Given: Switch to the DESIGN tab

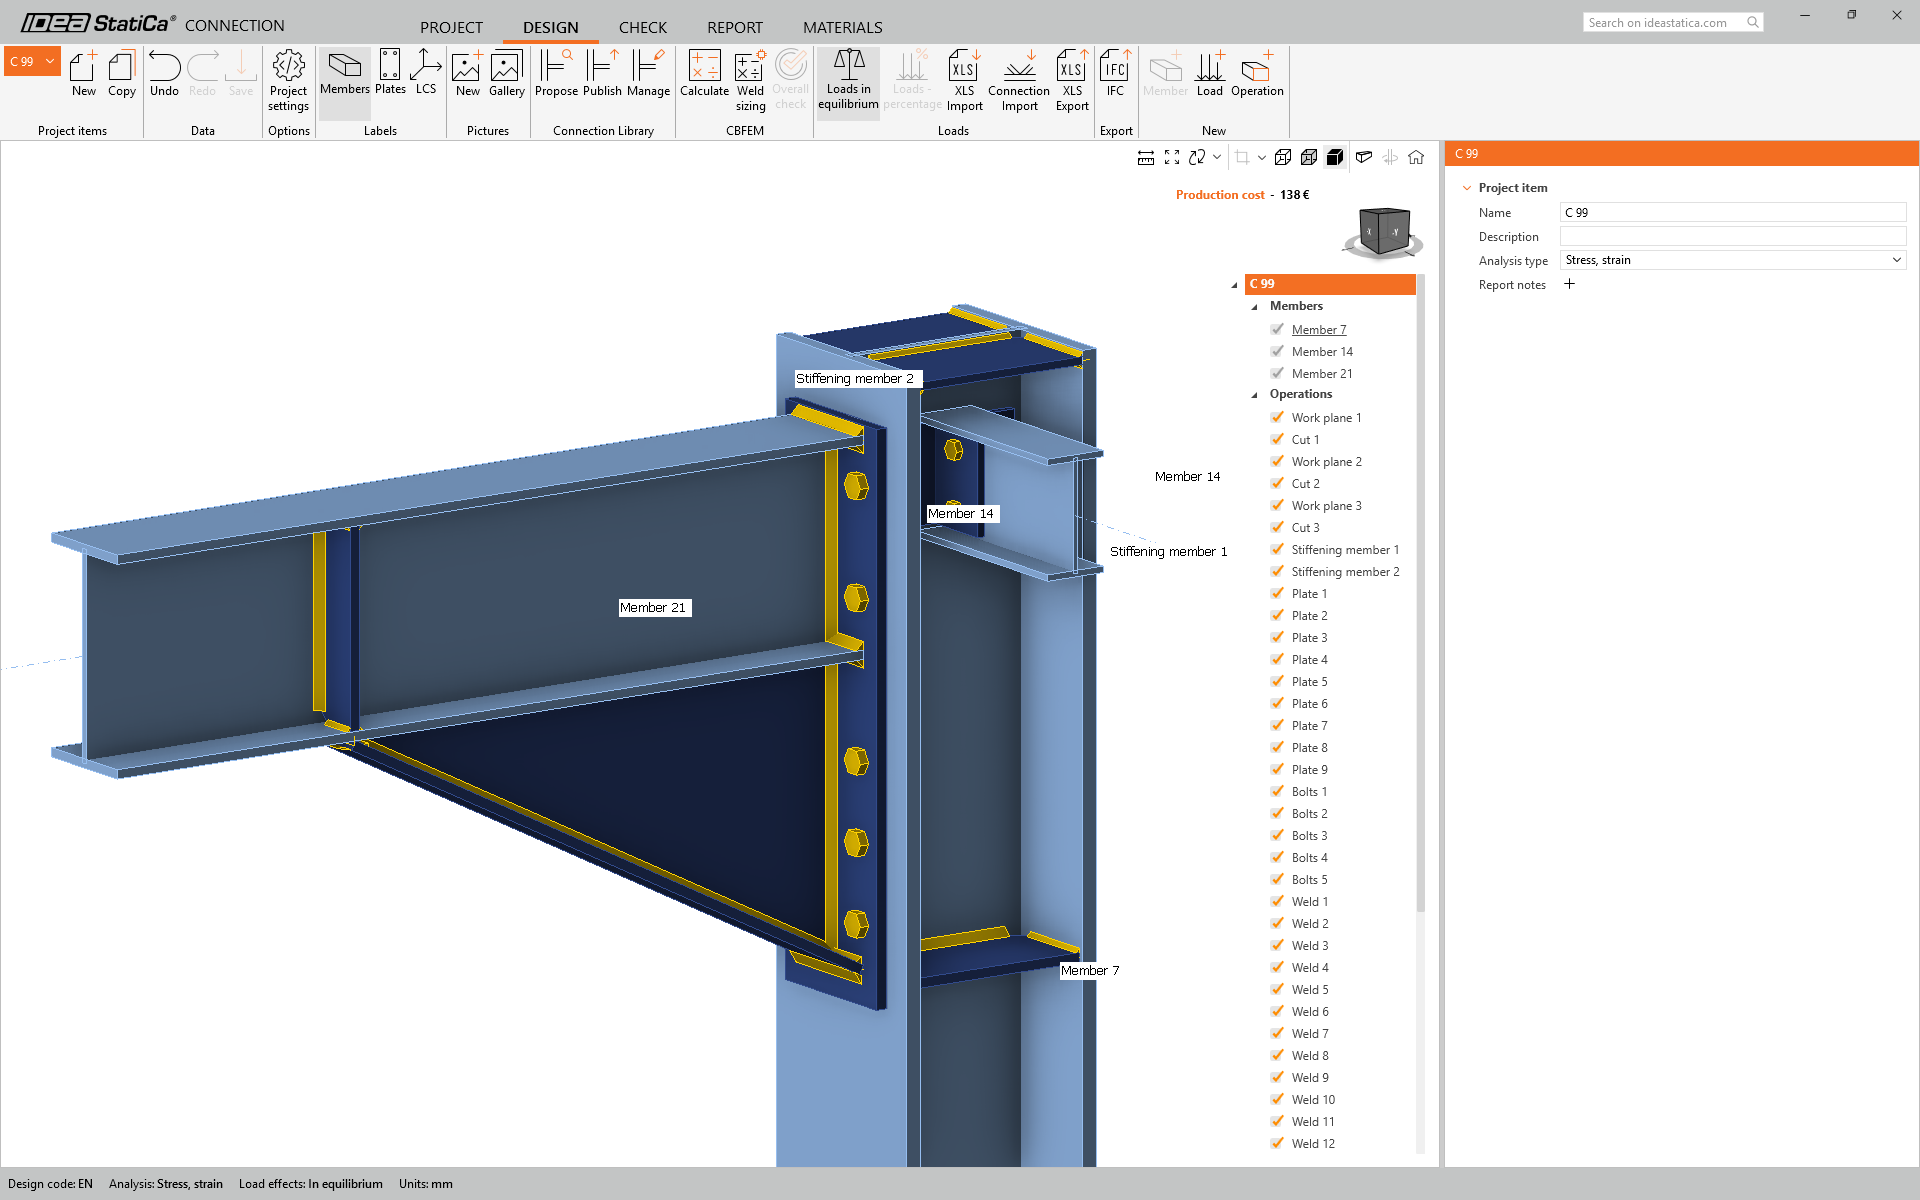Looking at the screenshot, I should coord(551,27).
